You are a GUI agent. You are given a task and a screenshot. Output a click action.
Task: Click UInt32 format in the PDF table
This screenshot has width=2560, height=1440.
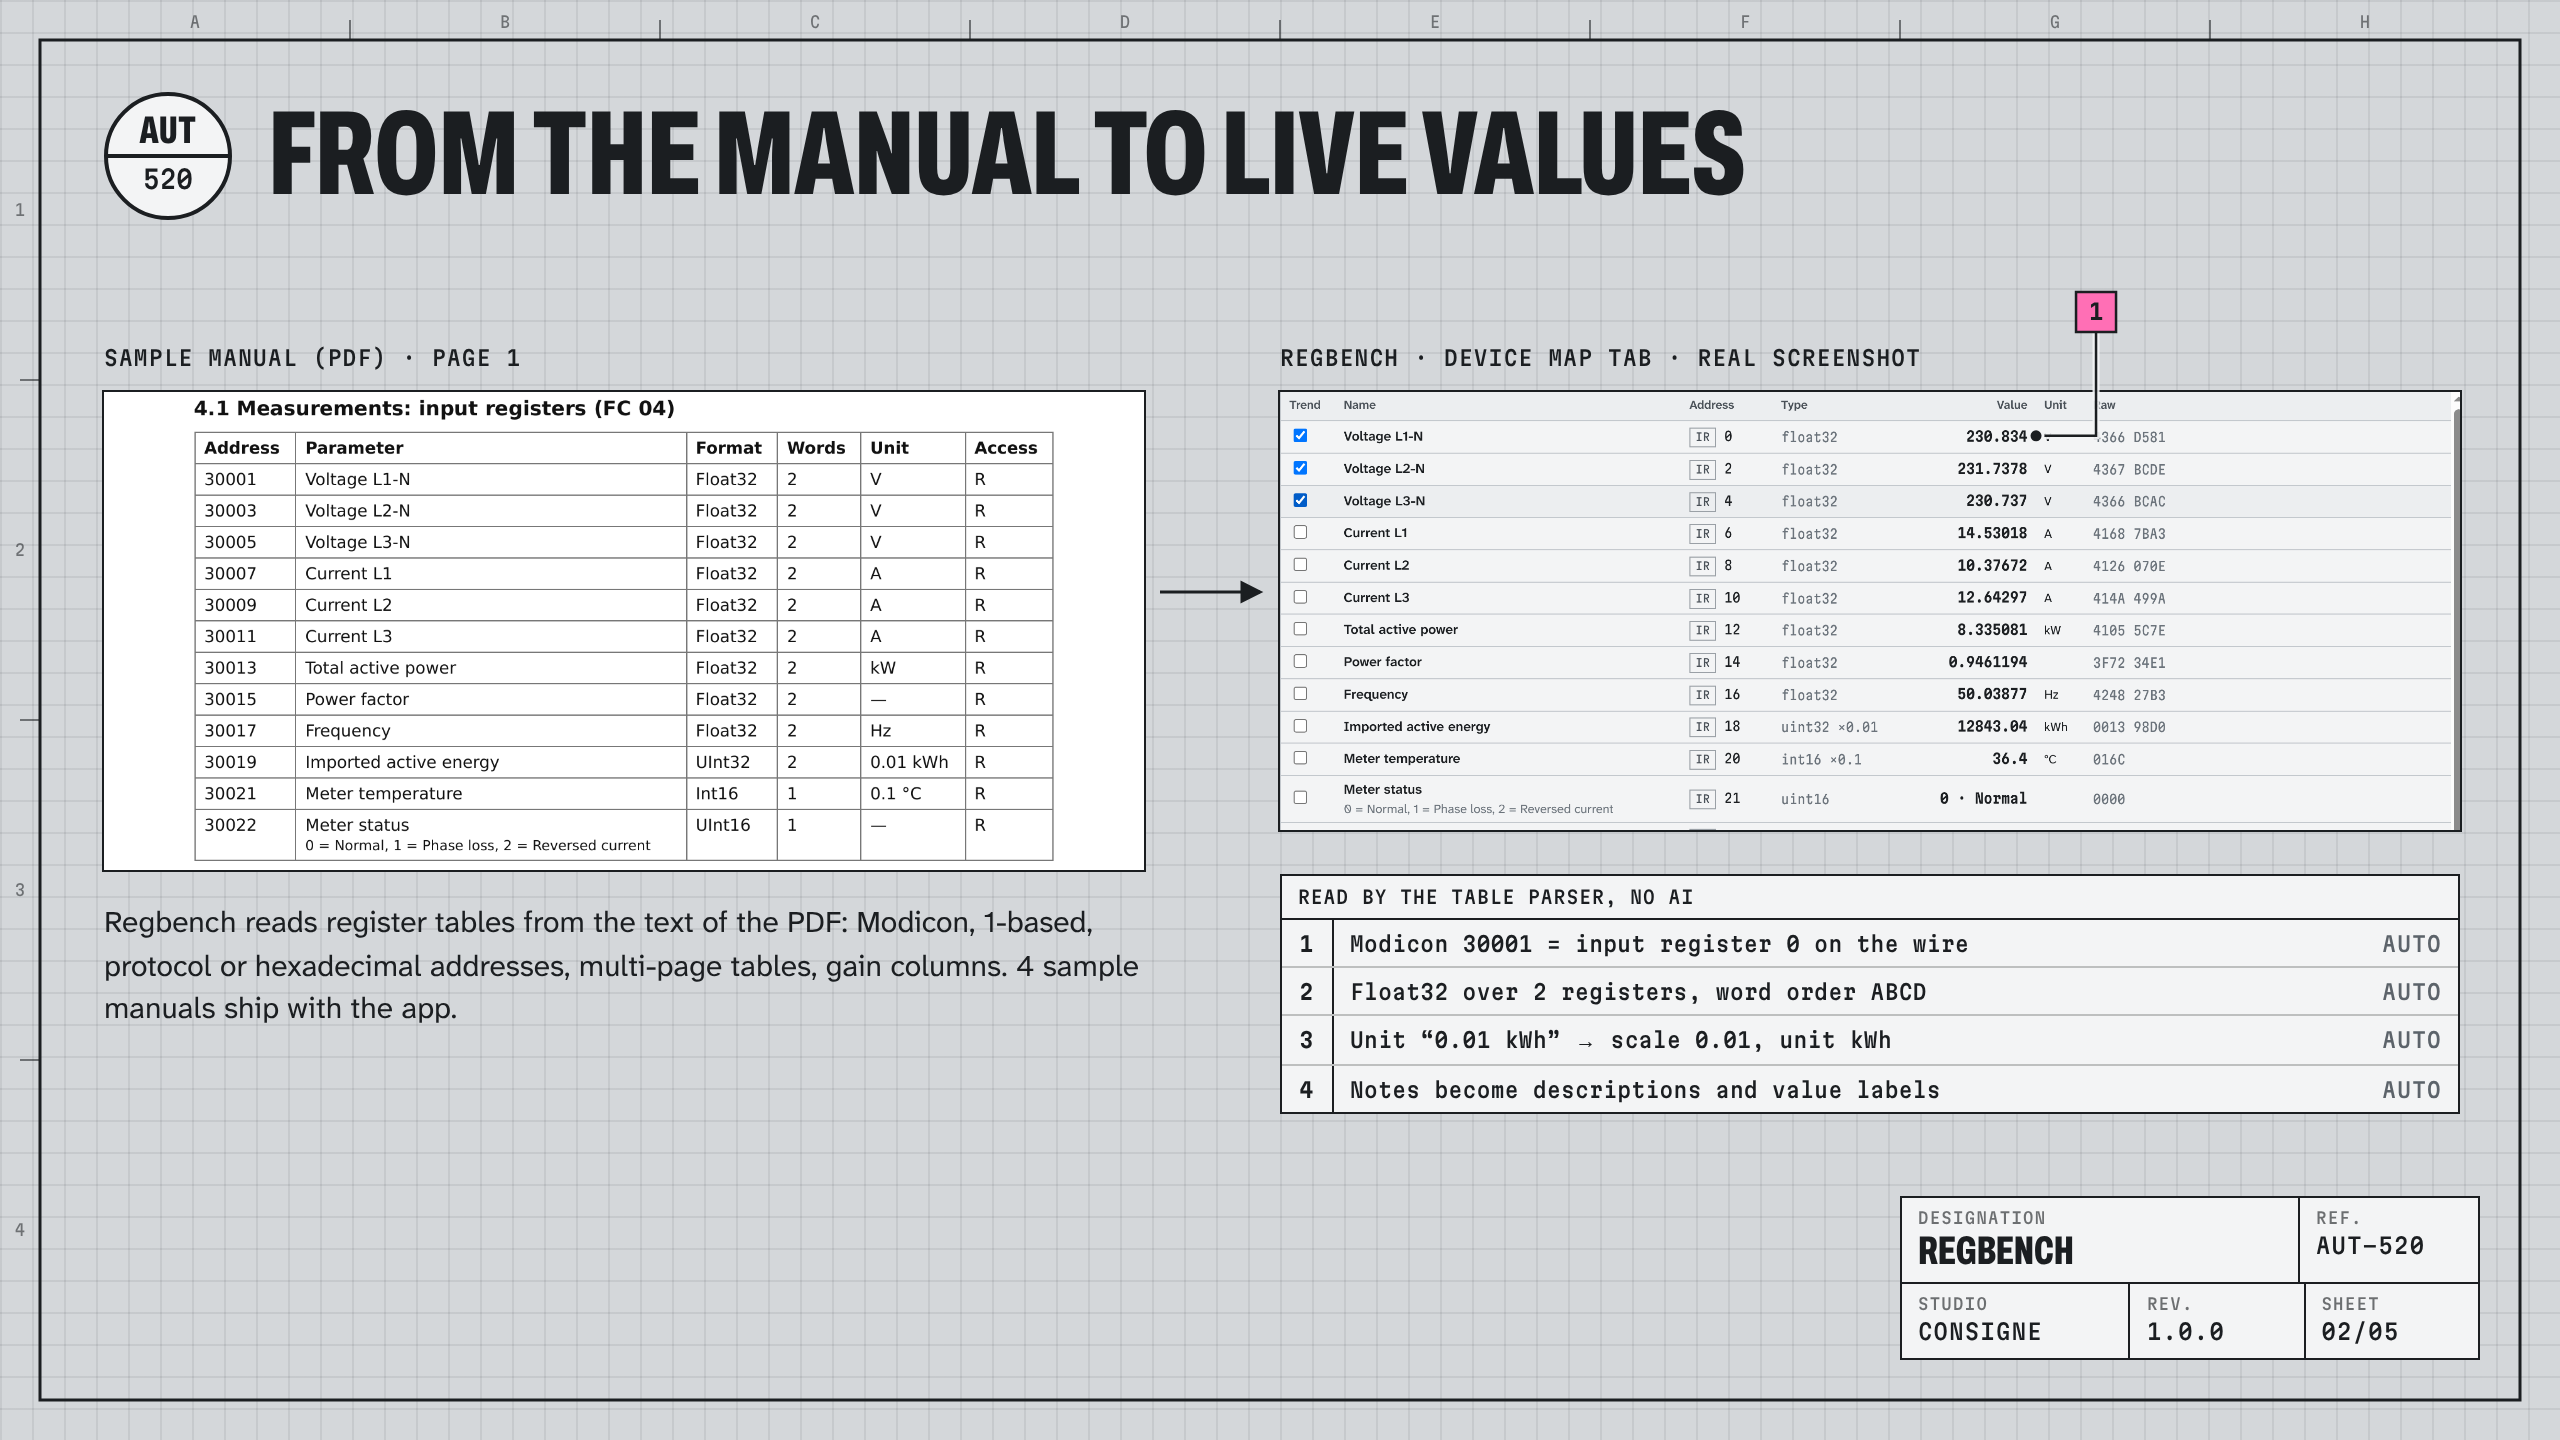(x=723, y=762)
